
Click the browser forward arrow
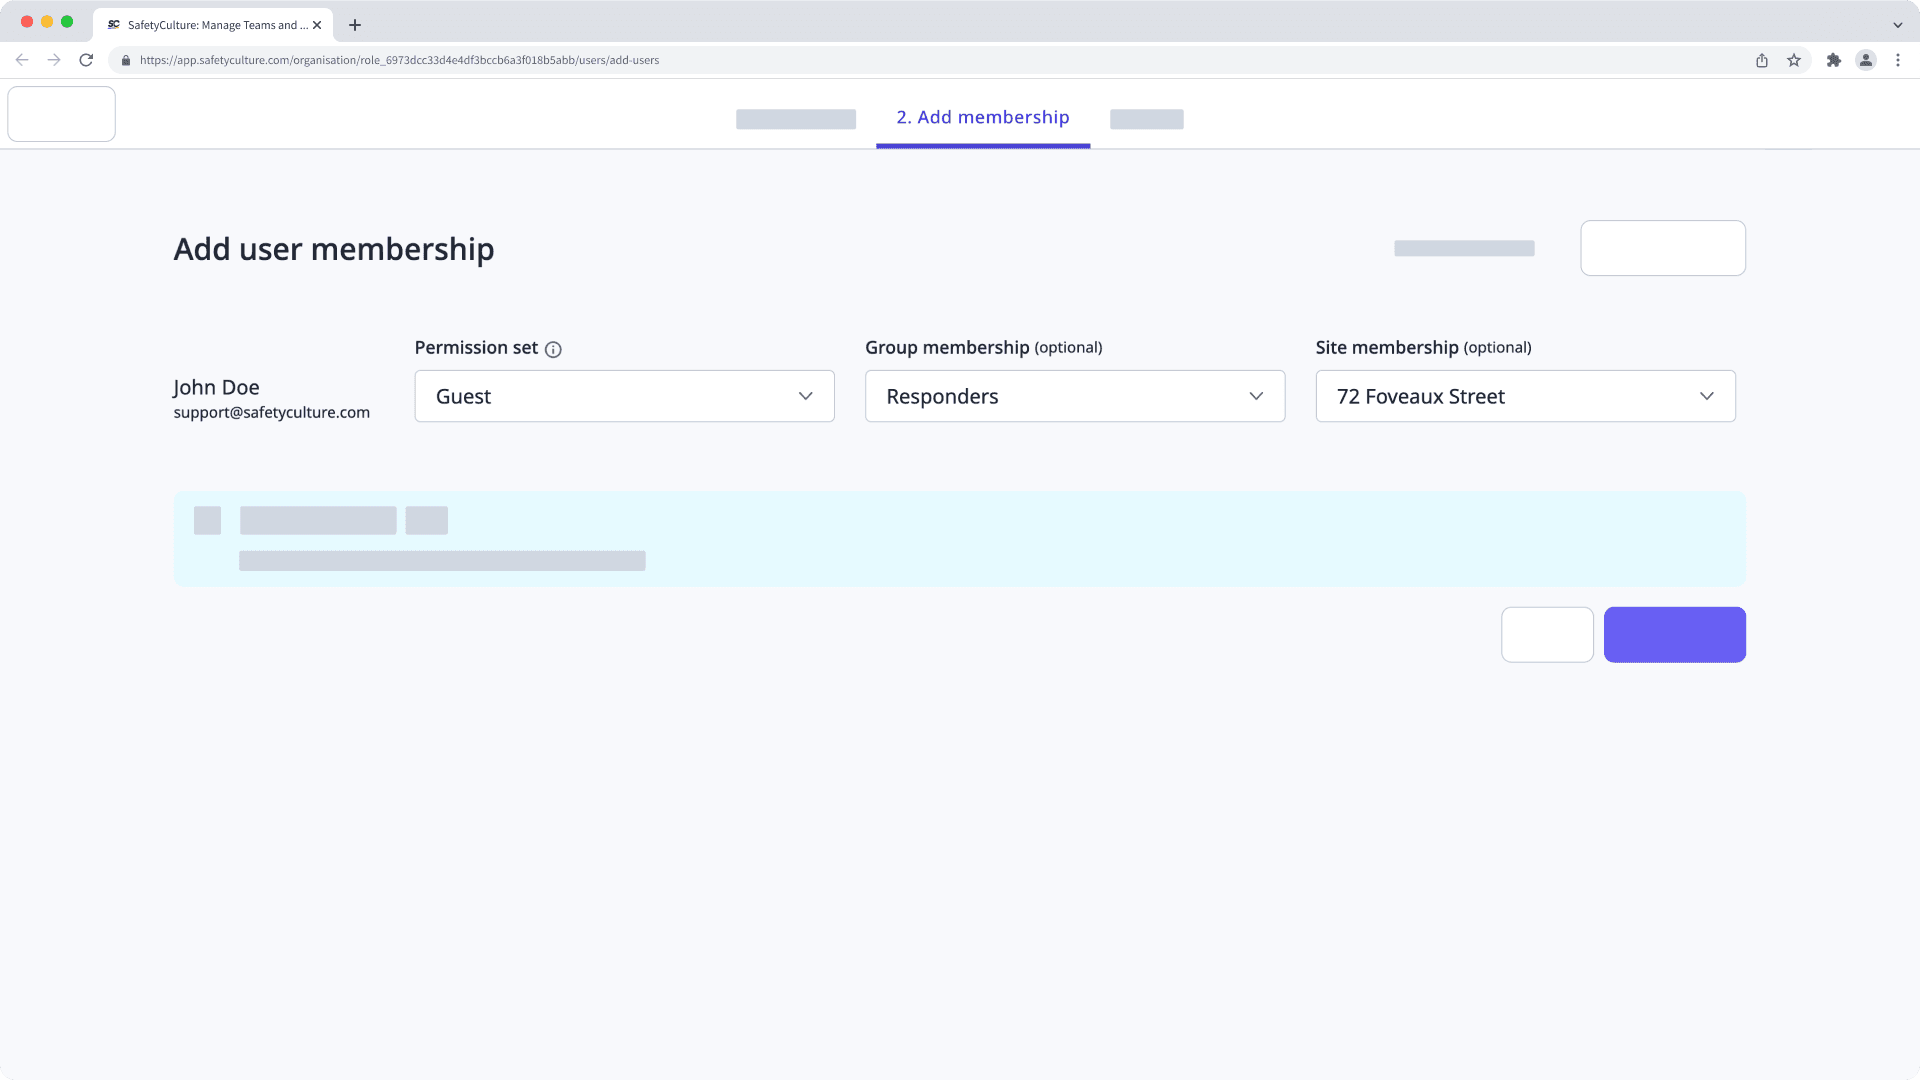[x=54, y=60]
